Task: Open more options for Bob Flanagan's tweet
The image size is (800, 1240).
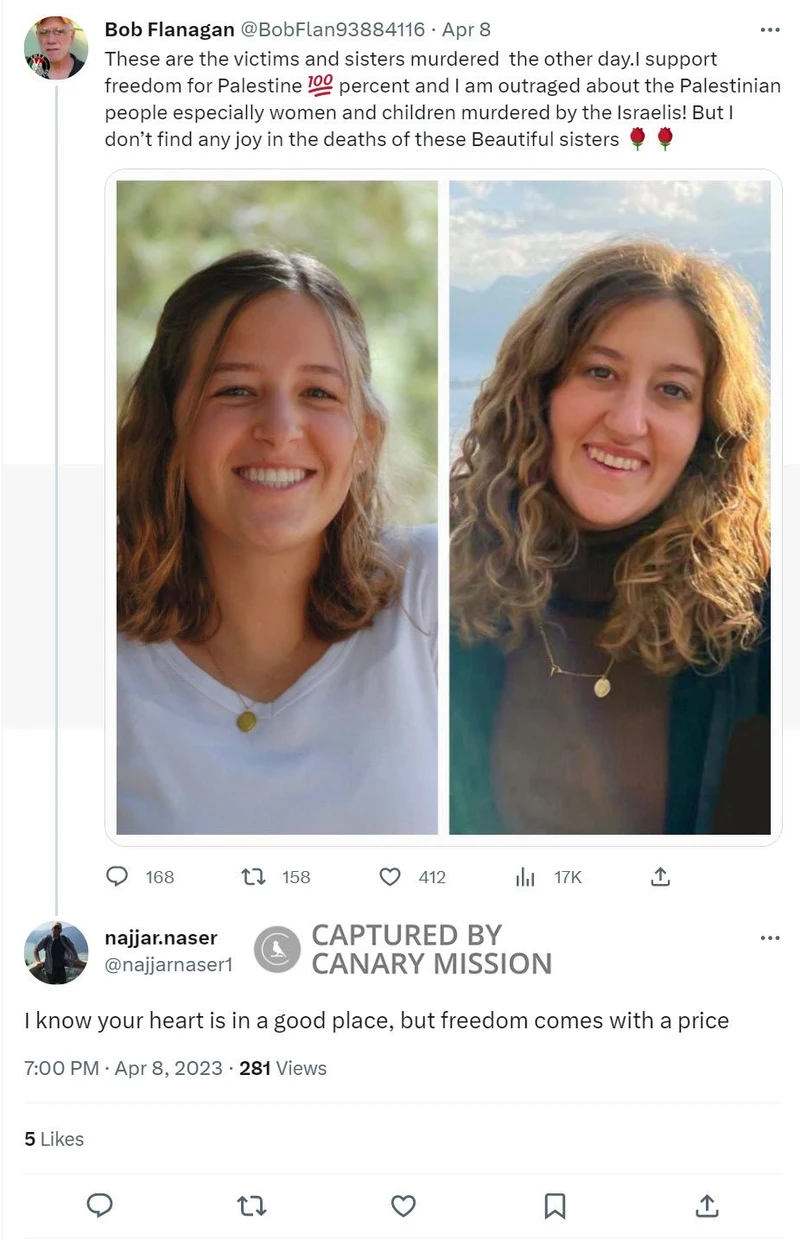Action: pyautogui.click(x=769, y=30)
